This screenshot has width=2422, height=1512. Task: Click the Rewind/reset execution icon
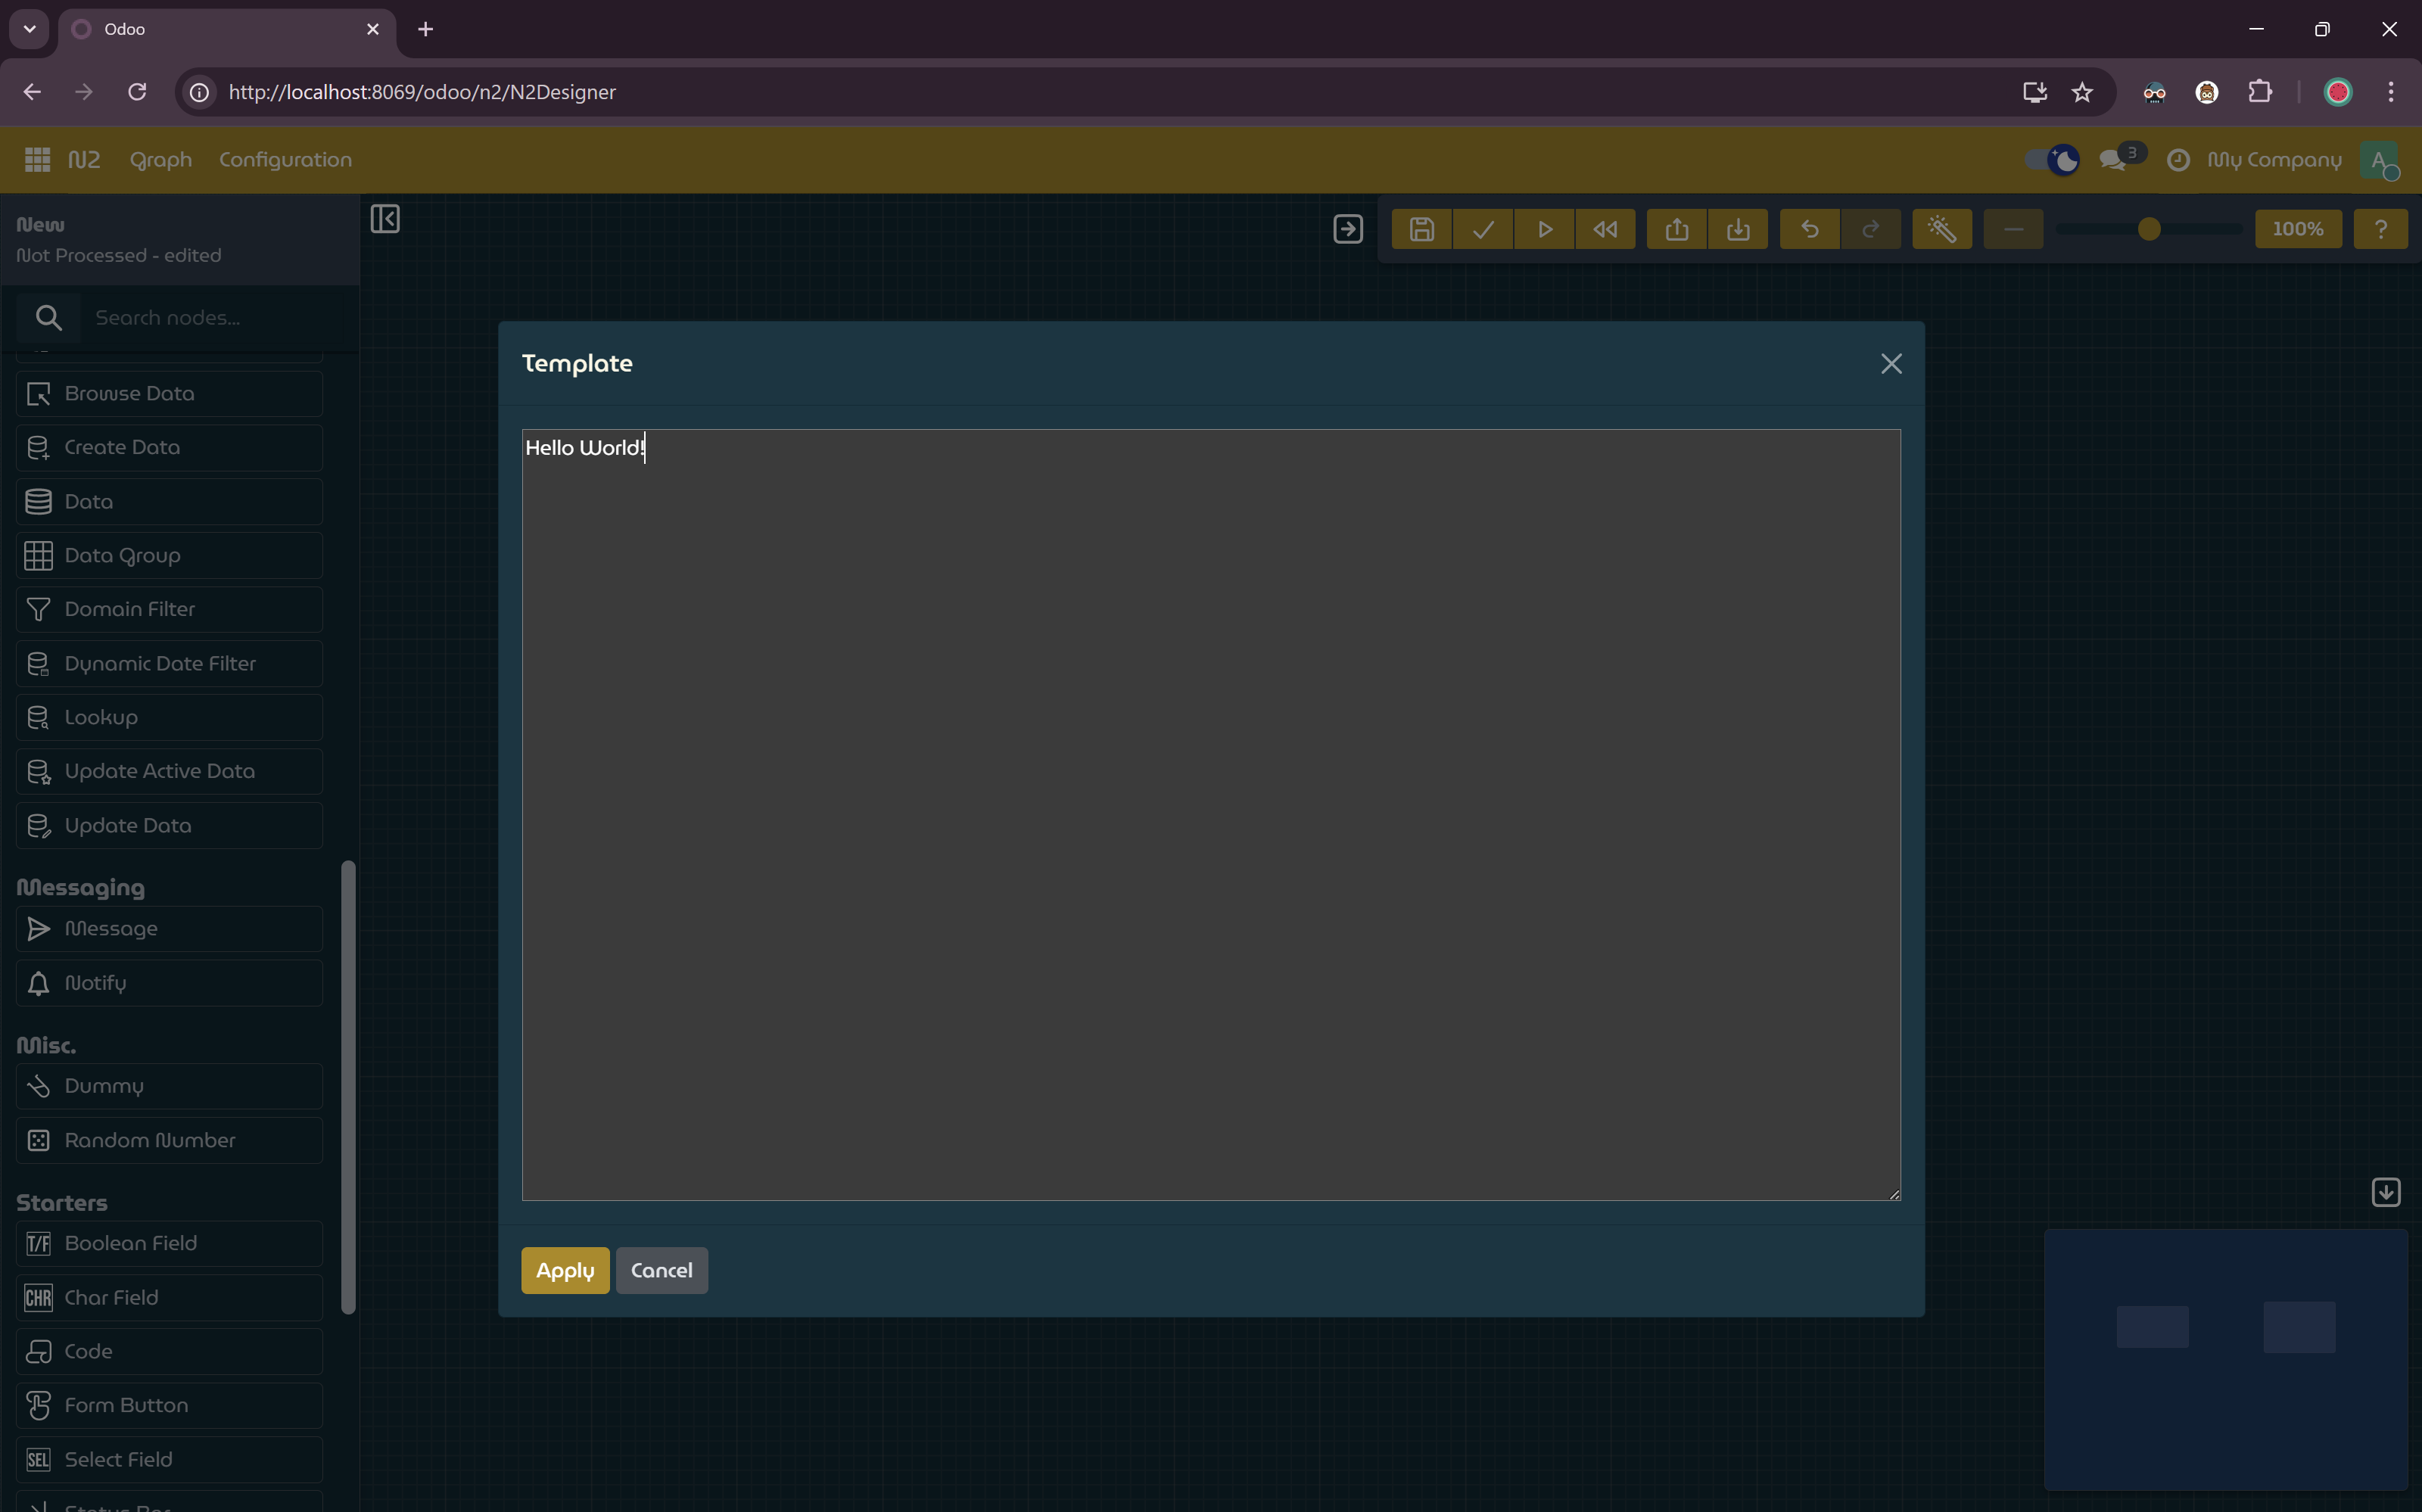[x=1605, y=228]
